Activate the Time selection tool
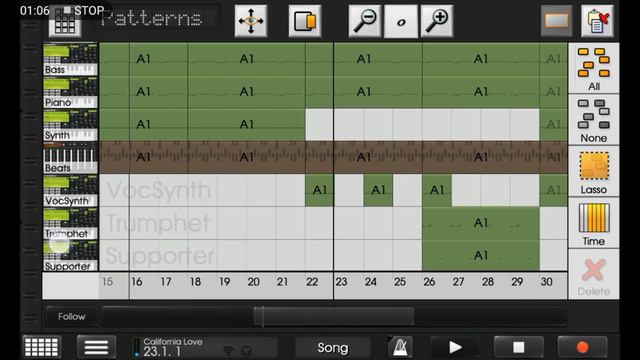The image size is (640, 360). pyautogui.click(x=594, y=223)
